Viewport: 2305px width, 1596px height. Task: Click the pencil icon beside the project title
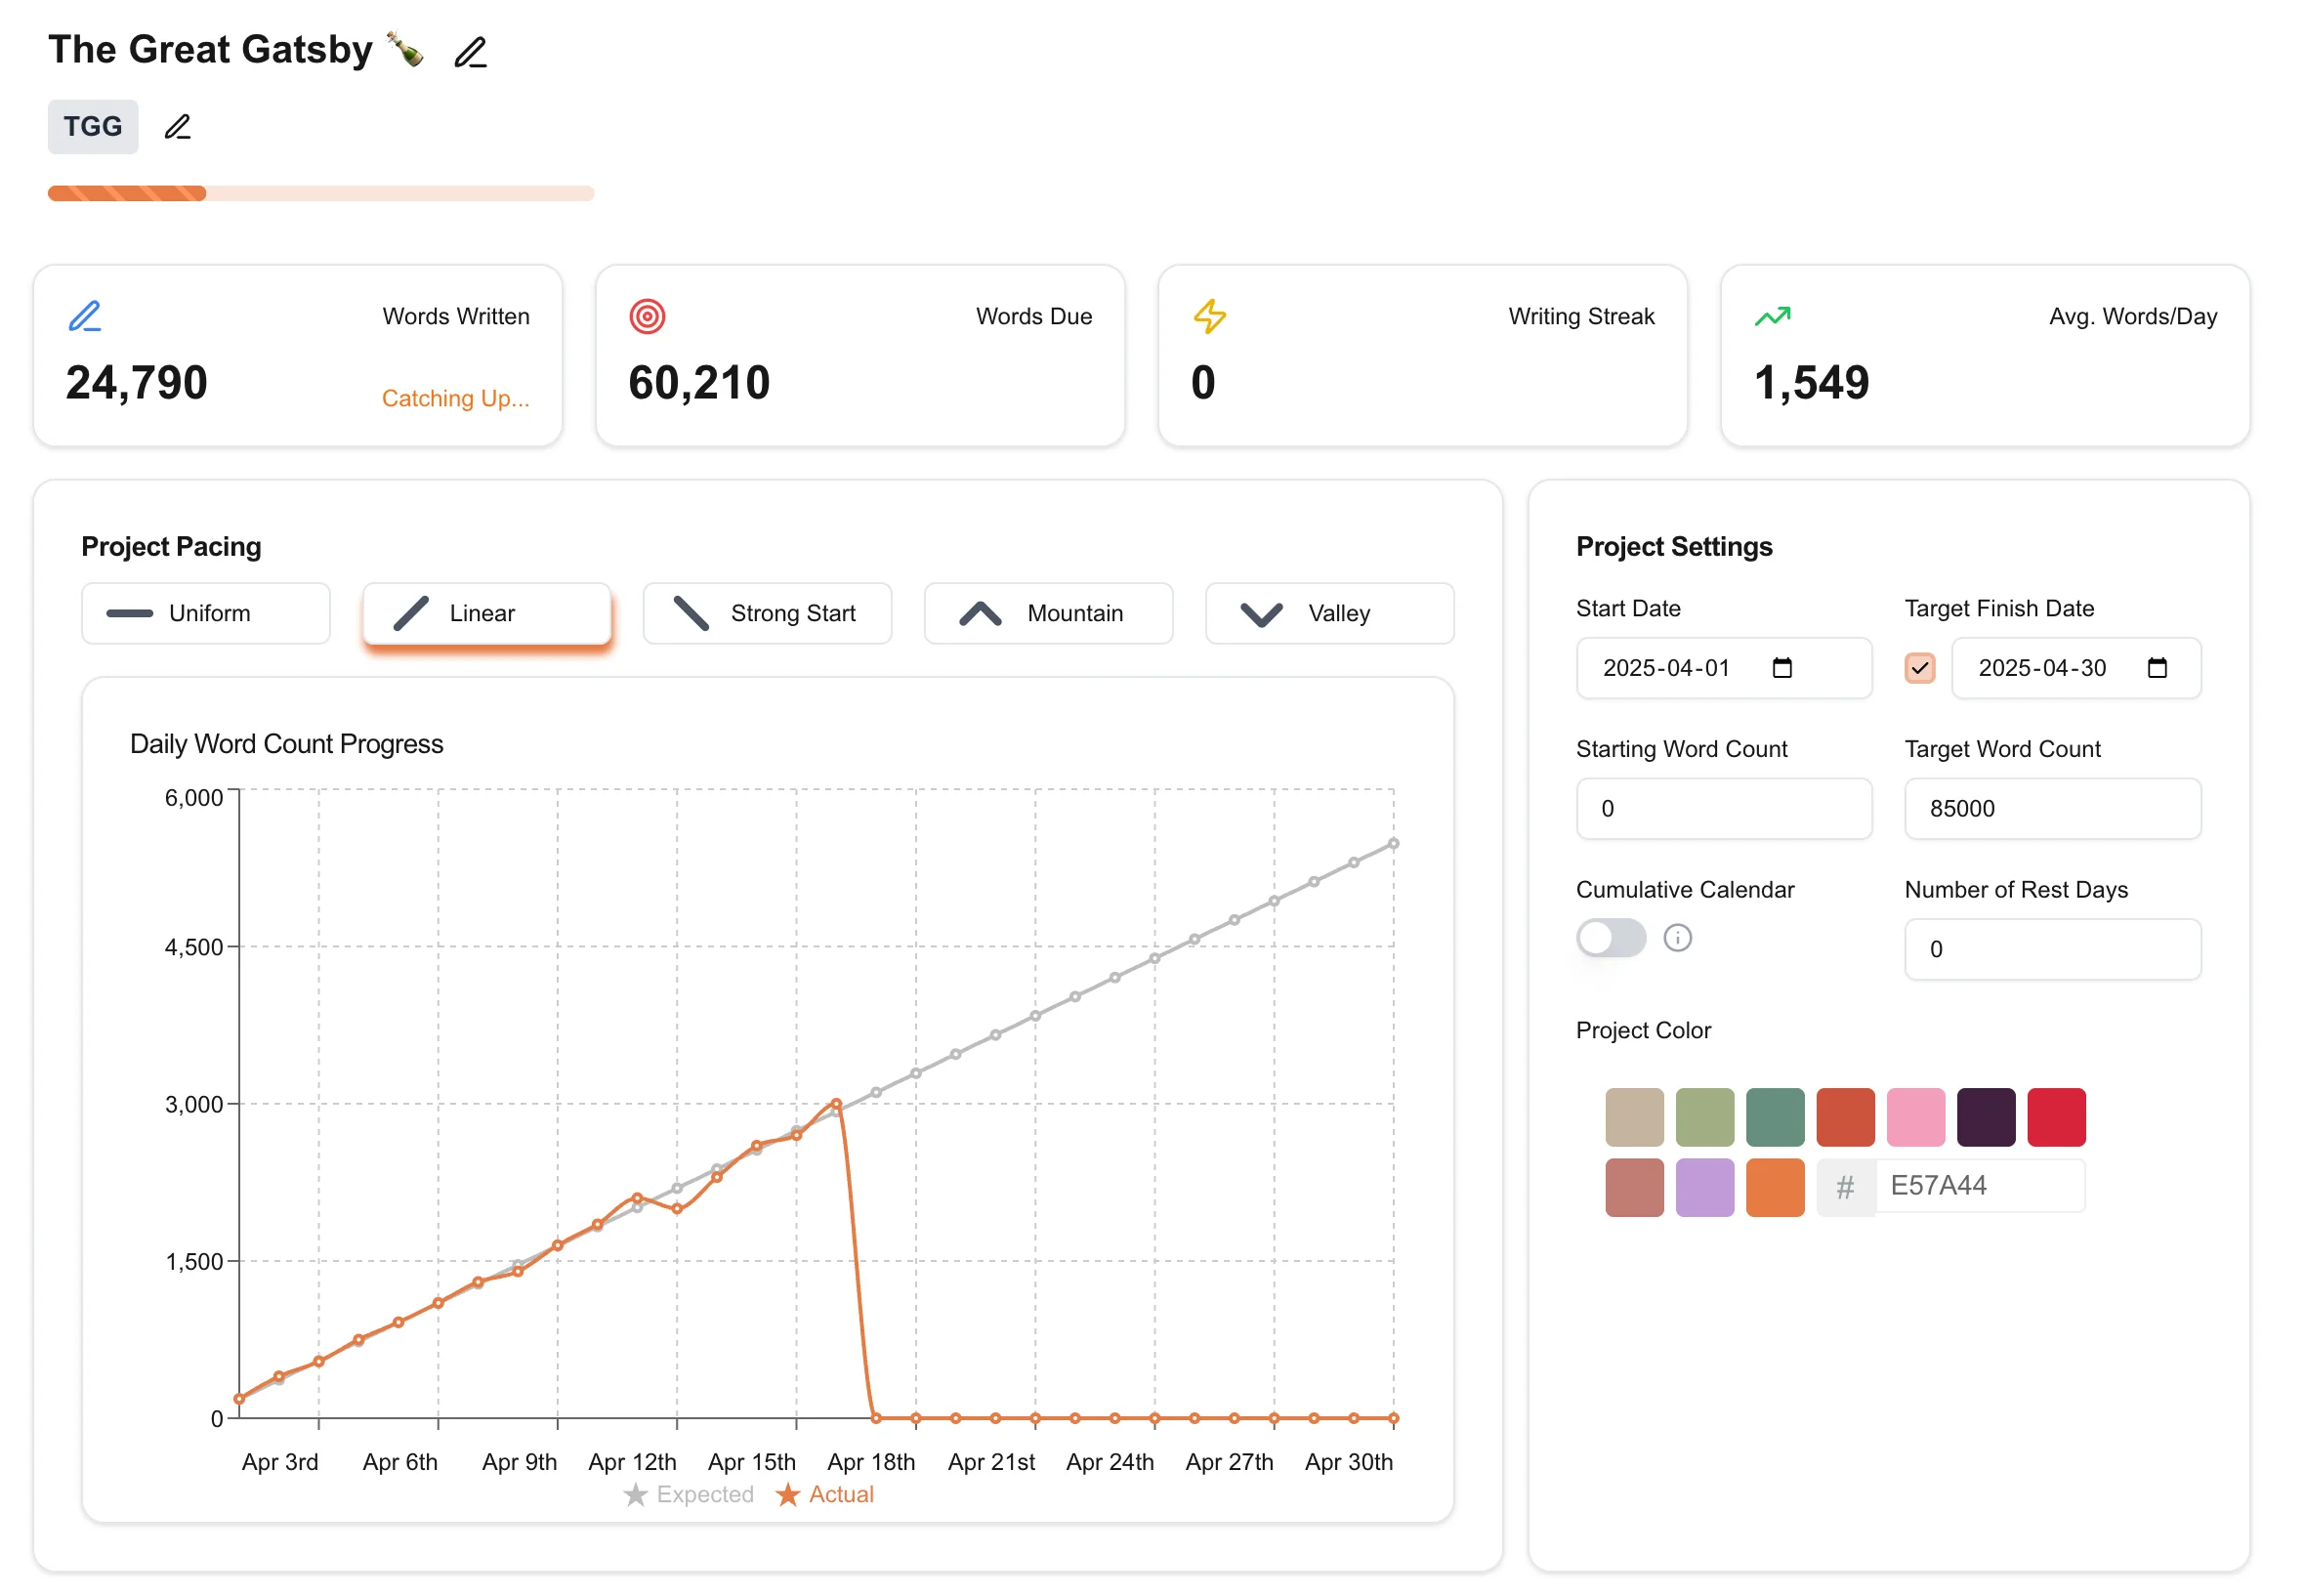pos(470,52)
